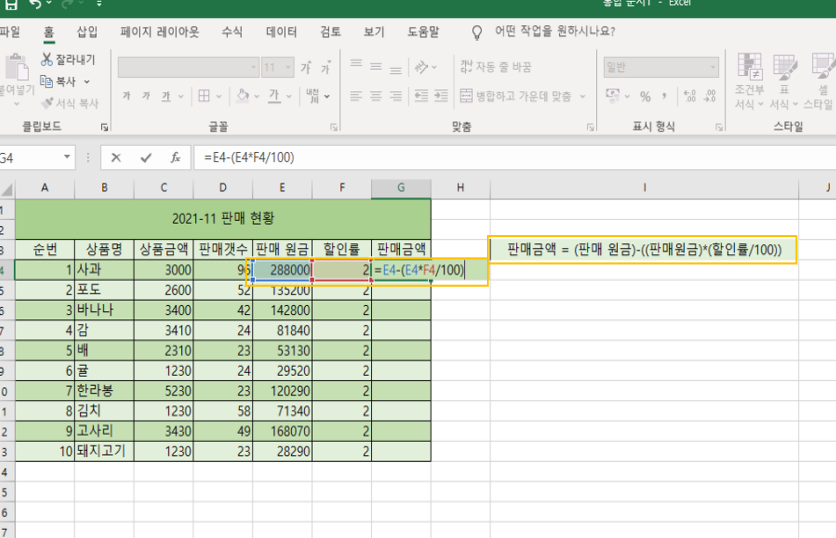Click the align right icon
The image size is (836, 538).
(x=396, y=96)
